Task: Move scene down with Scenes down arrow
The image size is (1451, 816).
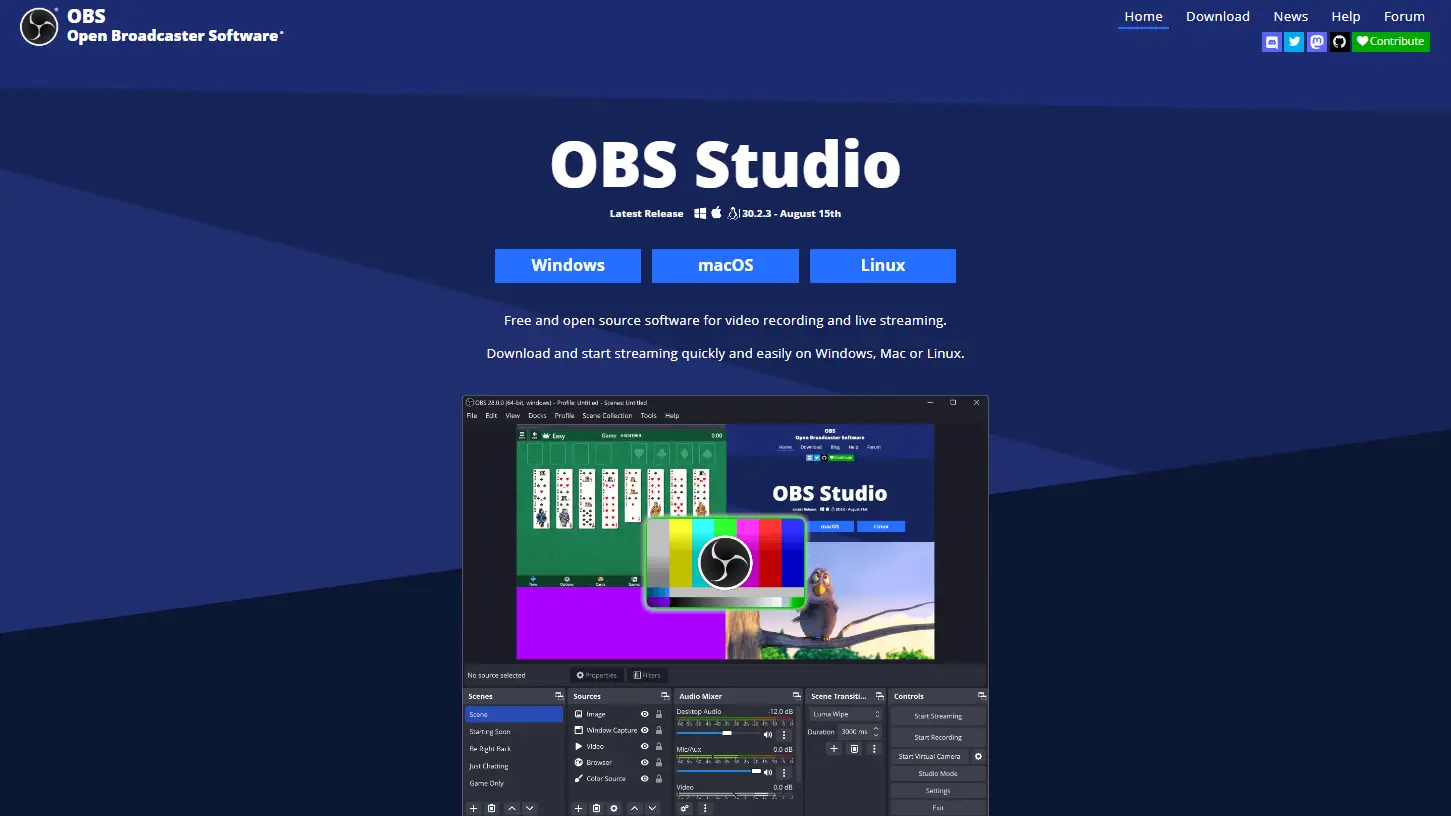Action: click(530, 808)
